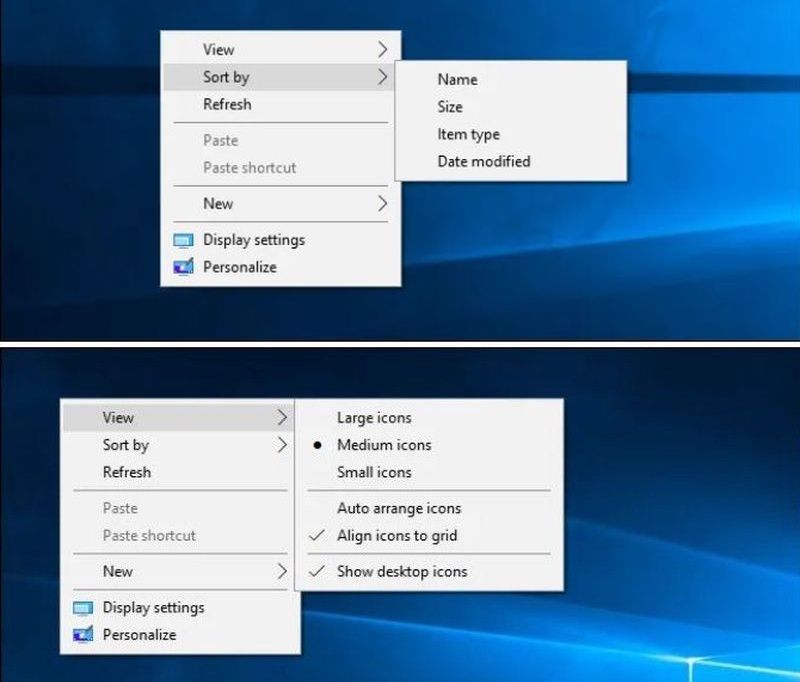800x682 pixels.
Task: Click the View chevron arrow in top menu
Action: pos(383,49)
